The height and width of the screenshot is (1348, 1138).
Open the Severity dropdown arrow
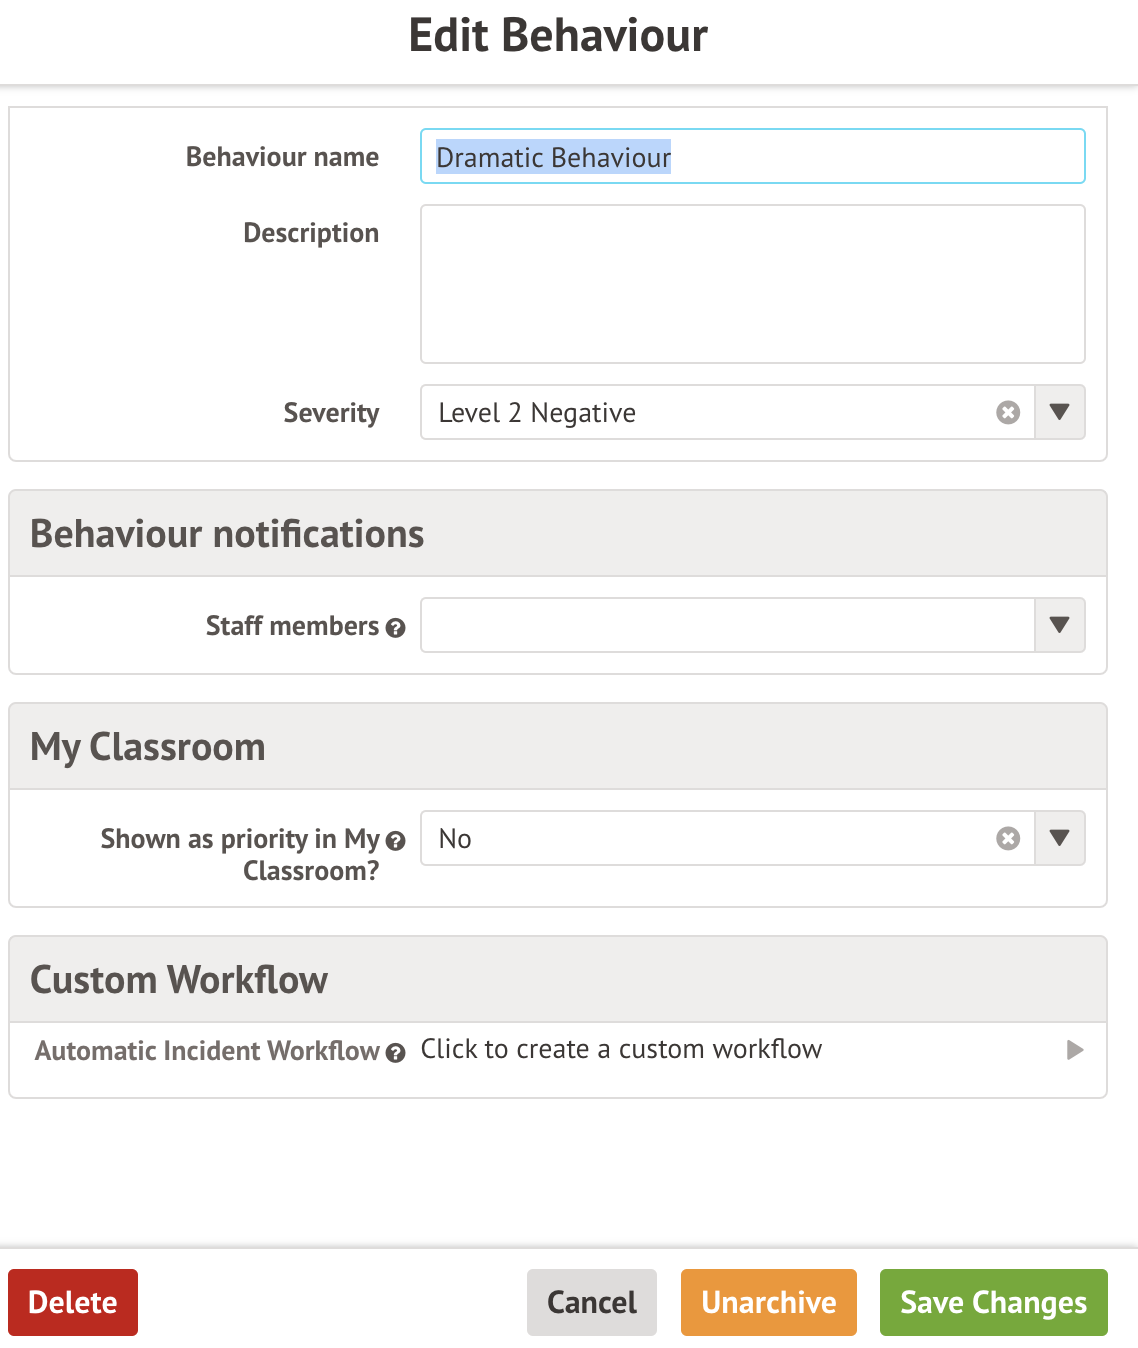[1060, 413]
